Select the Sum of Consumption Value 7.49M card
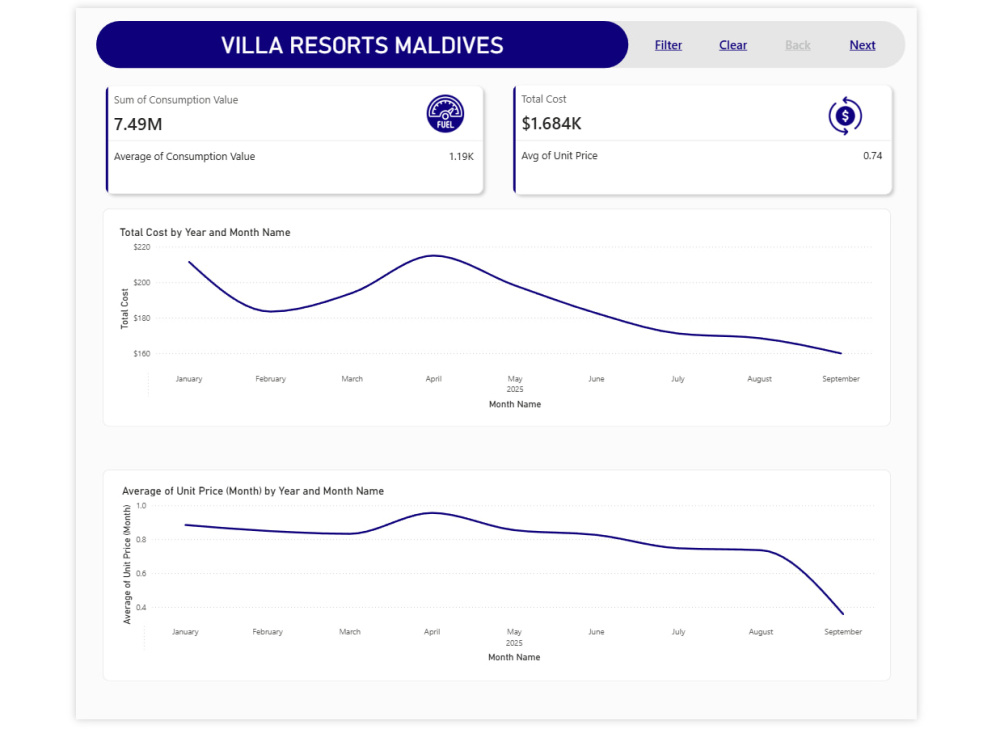 coord(295,114)
